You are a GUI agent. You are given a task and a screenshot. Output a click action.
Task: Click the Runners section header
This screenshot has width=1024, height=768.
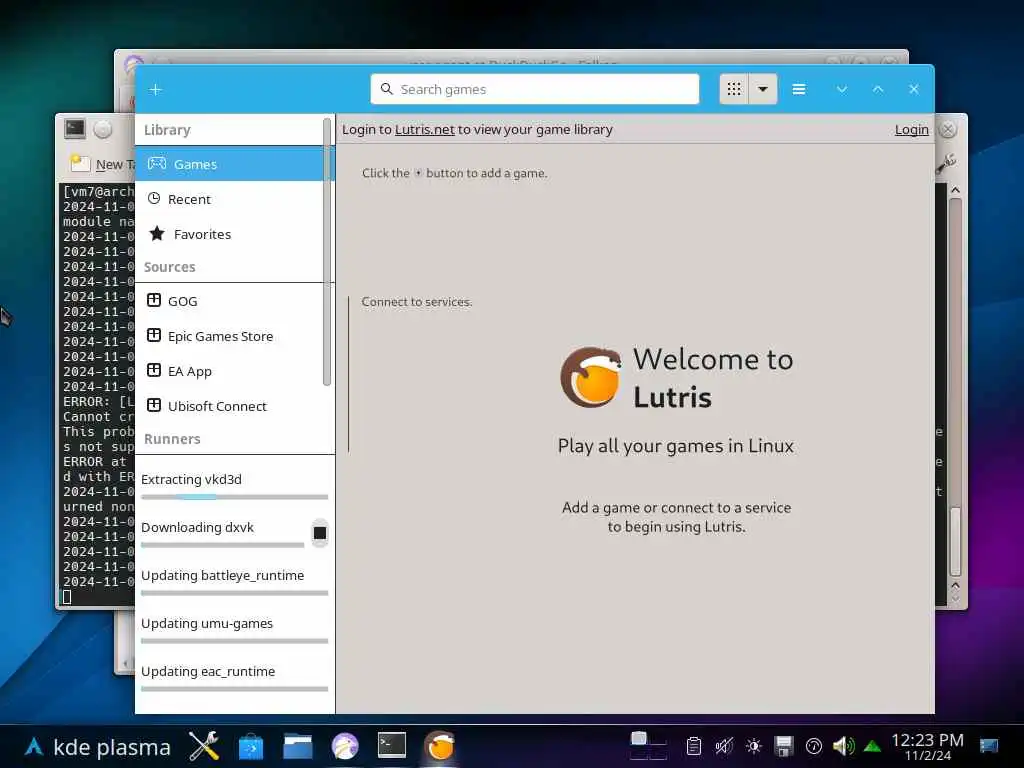[172, 439]
